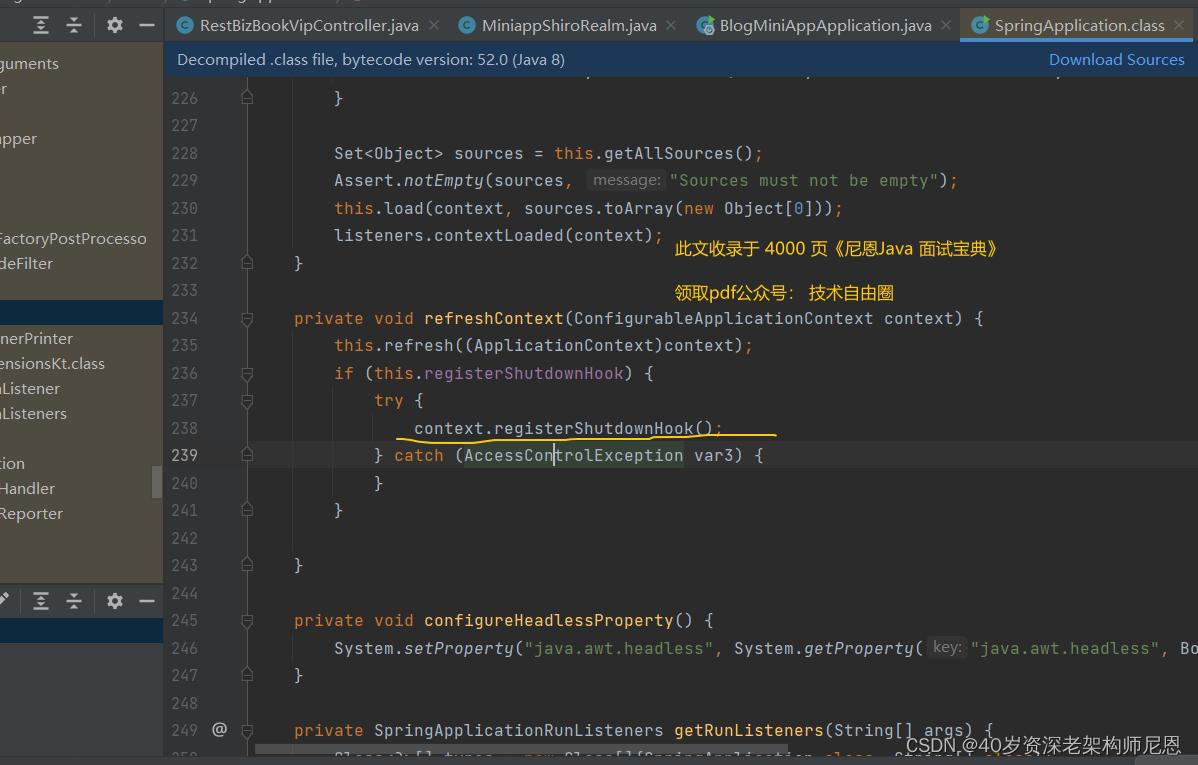
Task: Open lower panel settings gear
Action: click(115, 601)
